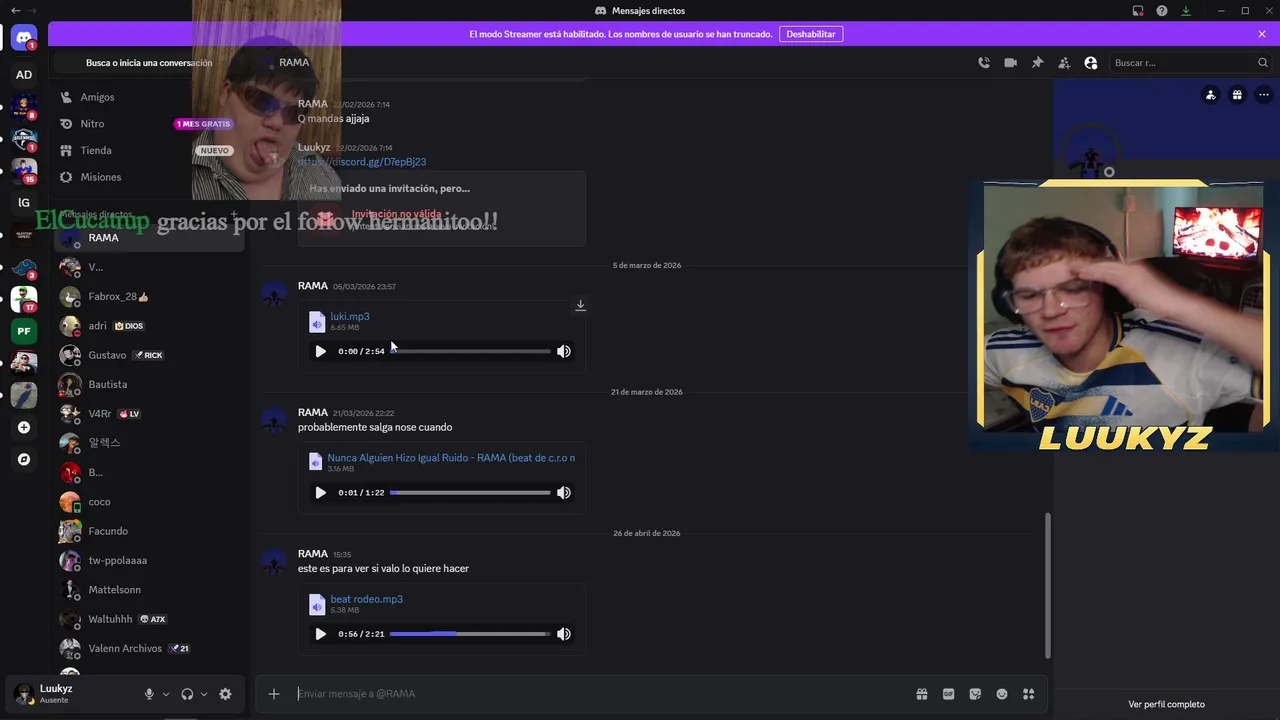The height and width of the screenshot is (720, 1280).
Task: Open the GIF picker
Action: [x=949, y=694]
